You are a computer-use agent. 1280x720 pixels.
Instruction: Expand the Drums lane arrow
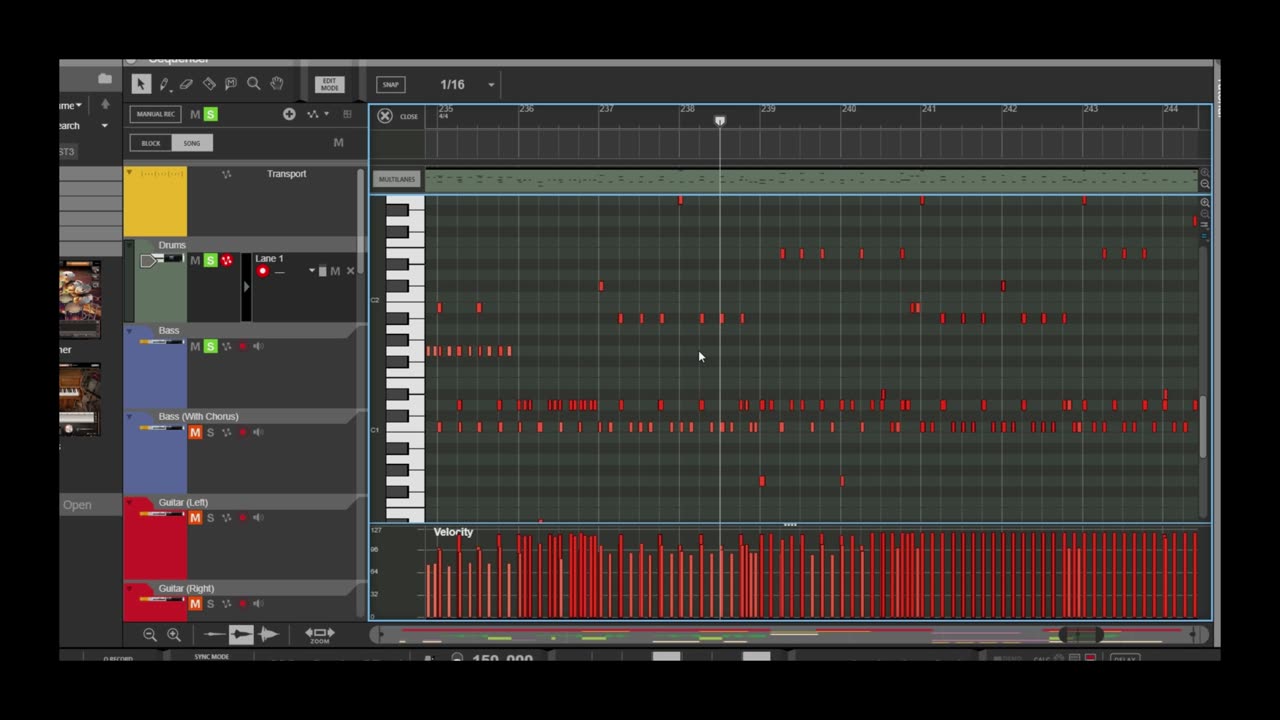(x=247, y=287)
